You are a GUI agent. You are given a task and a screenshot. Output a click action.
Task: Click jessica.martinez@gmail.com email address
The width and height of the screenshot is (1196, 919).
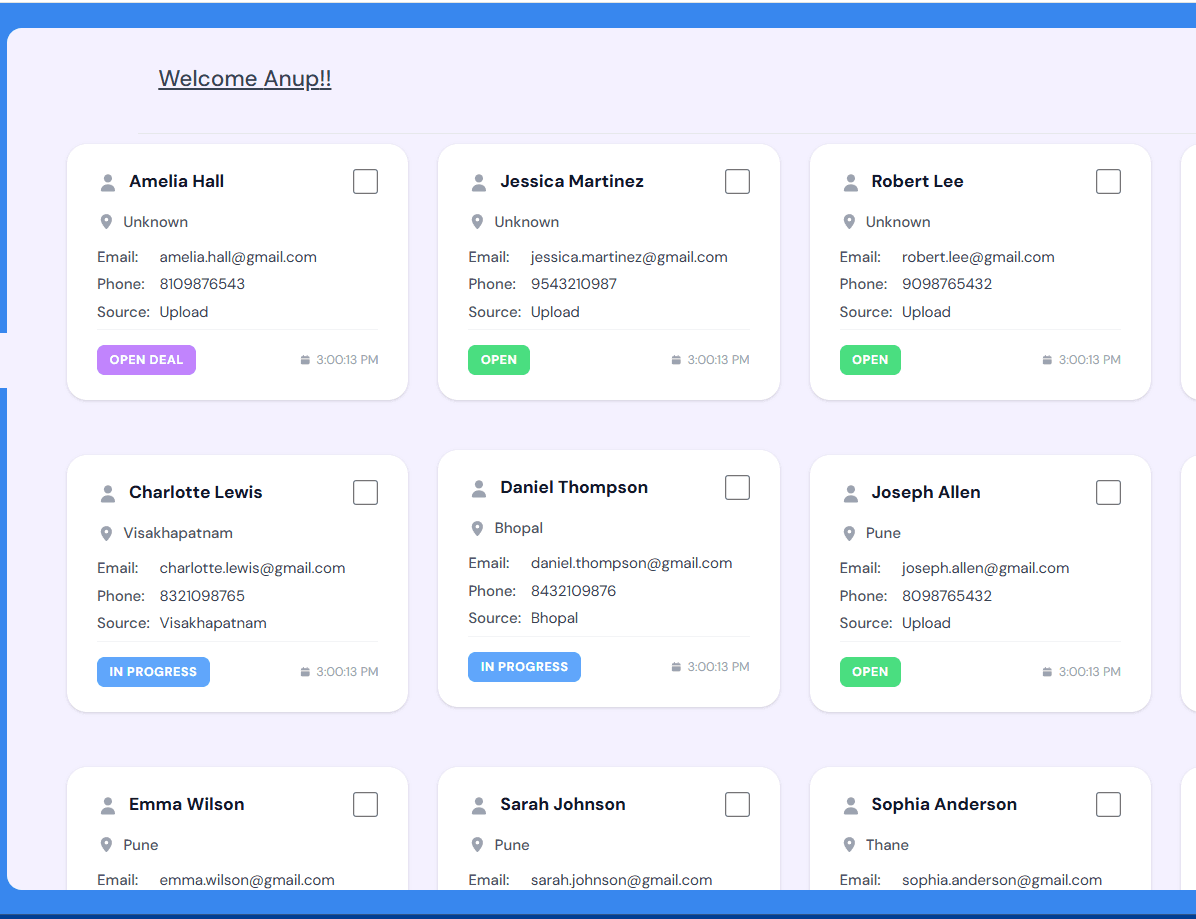pos(628,256)
